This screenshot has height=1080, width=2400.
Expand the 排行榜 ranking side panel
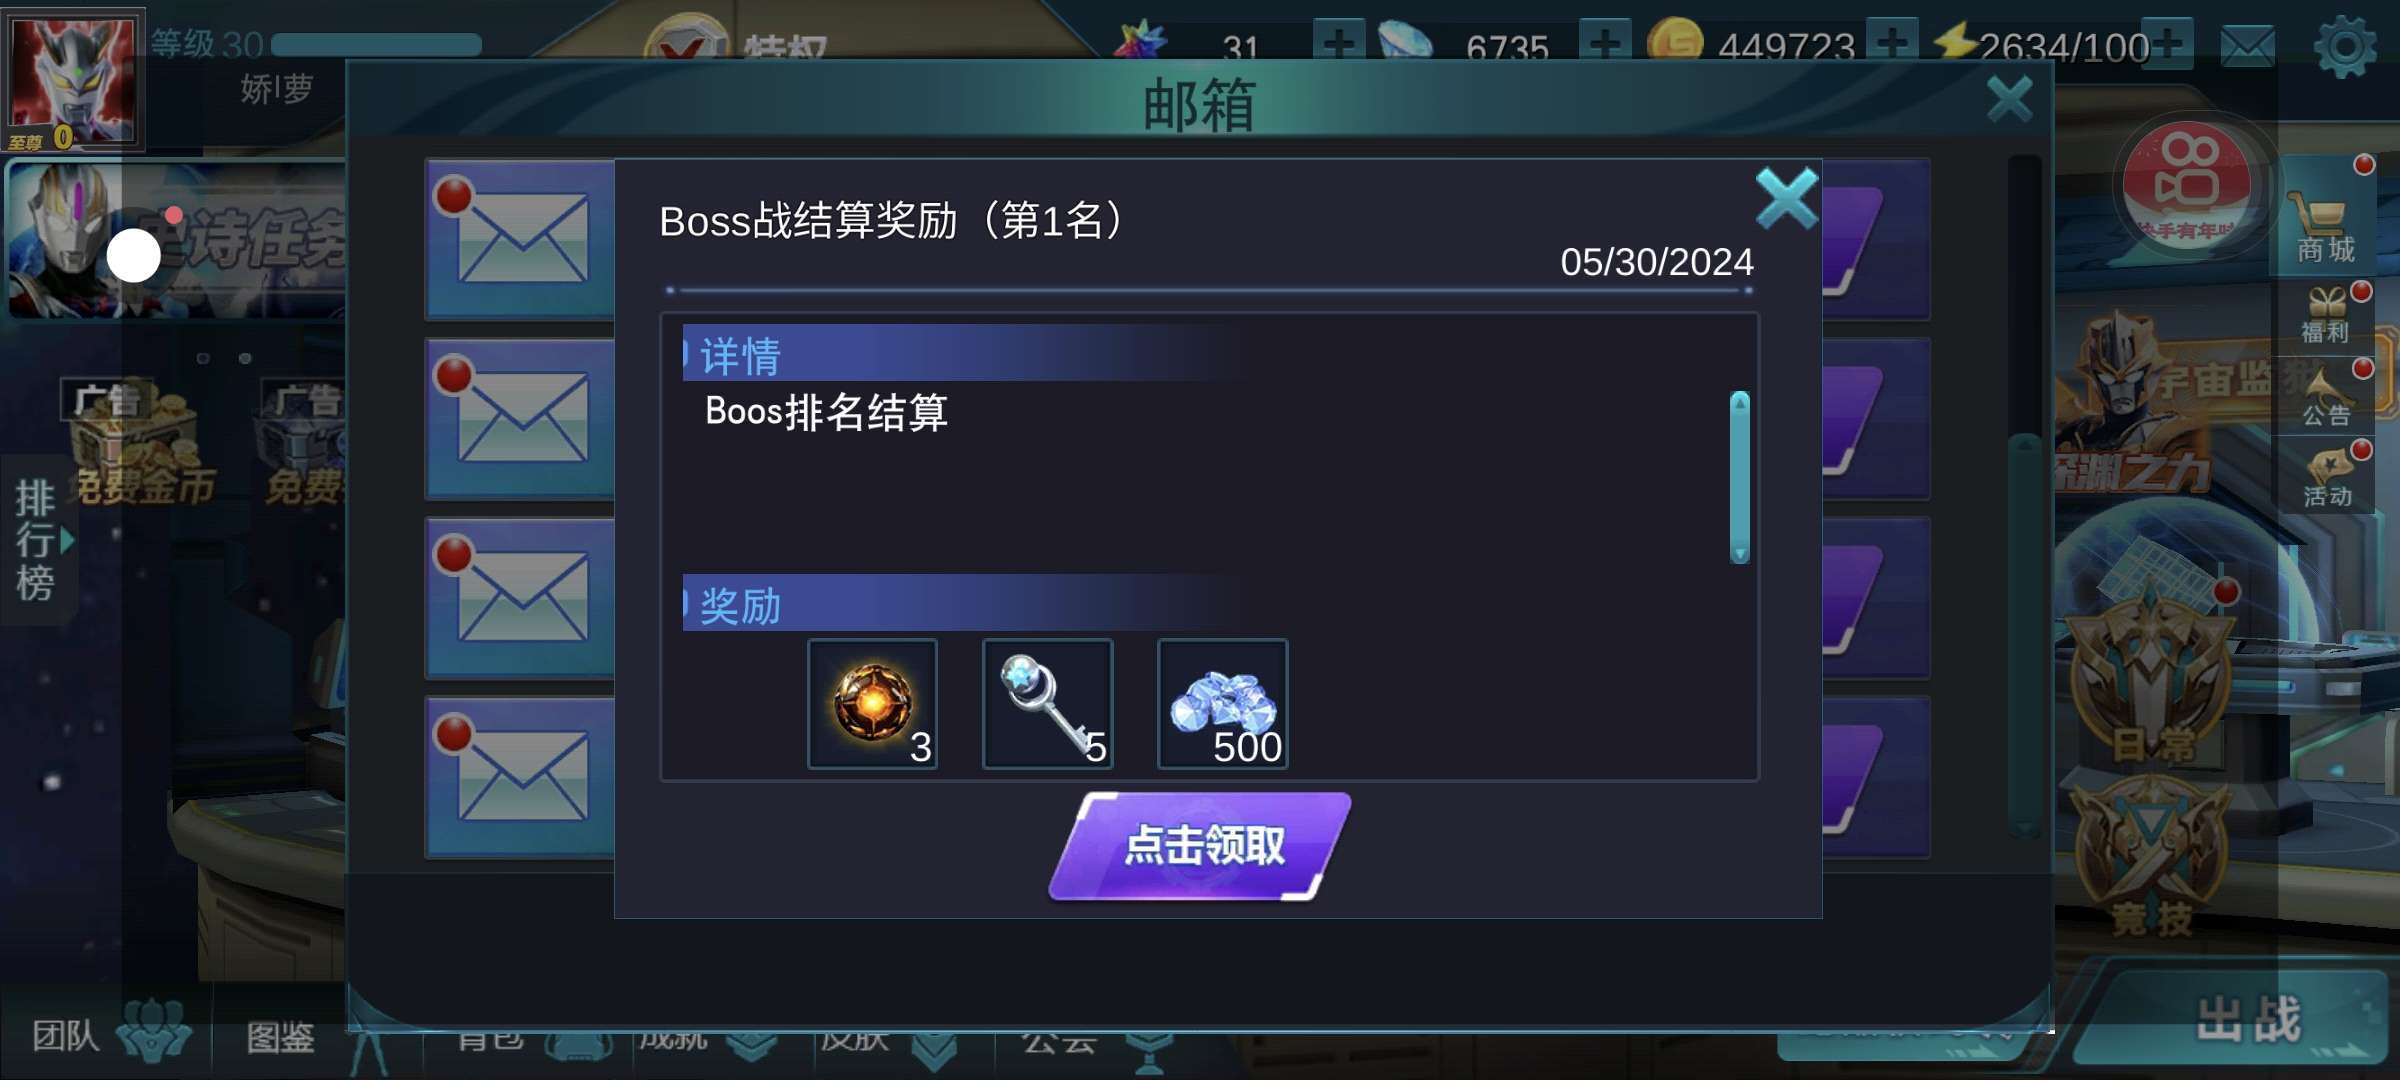tap(38, 540)
